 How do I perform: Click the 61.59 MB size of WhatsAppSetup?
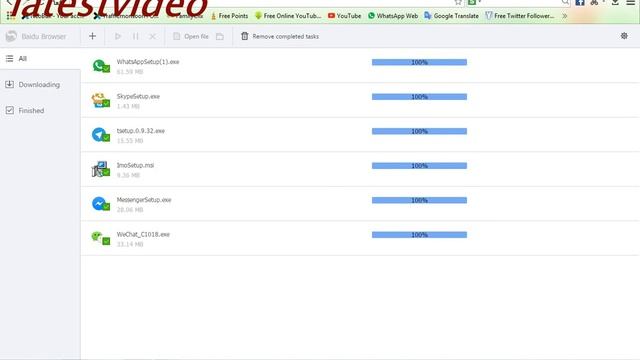pyautogui.click(x=130, y=72)
